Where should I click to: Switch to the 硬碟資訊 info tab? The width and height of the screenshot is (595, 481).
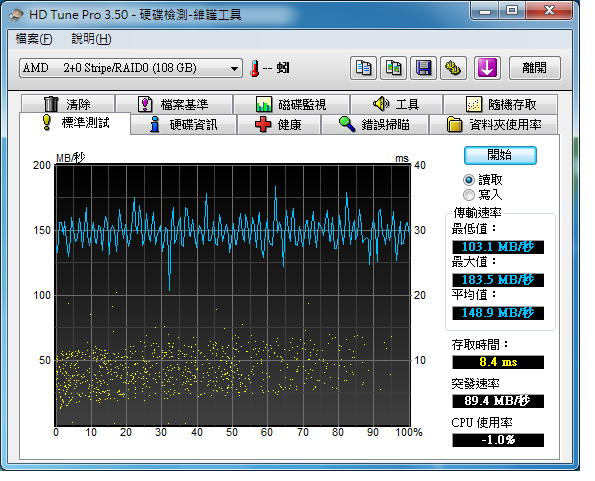[184, 124]
